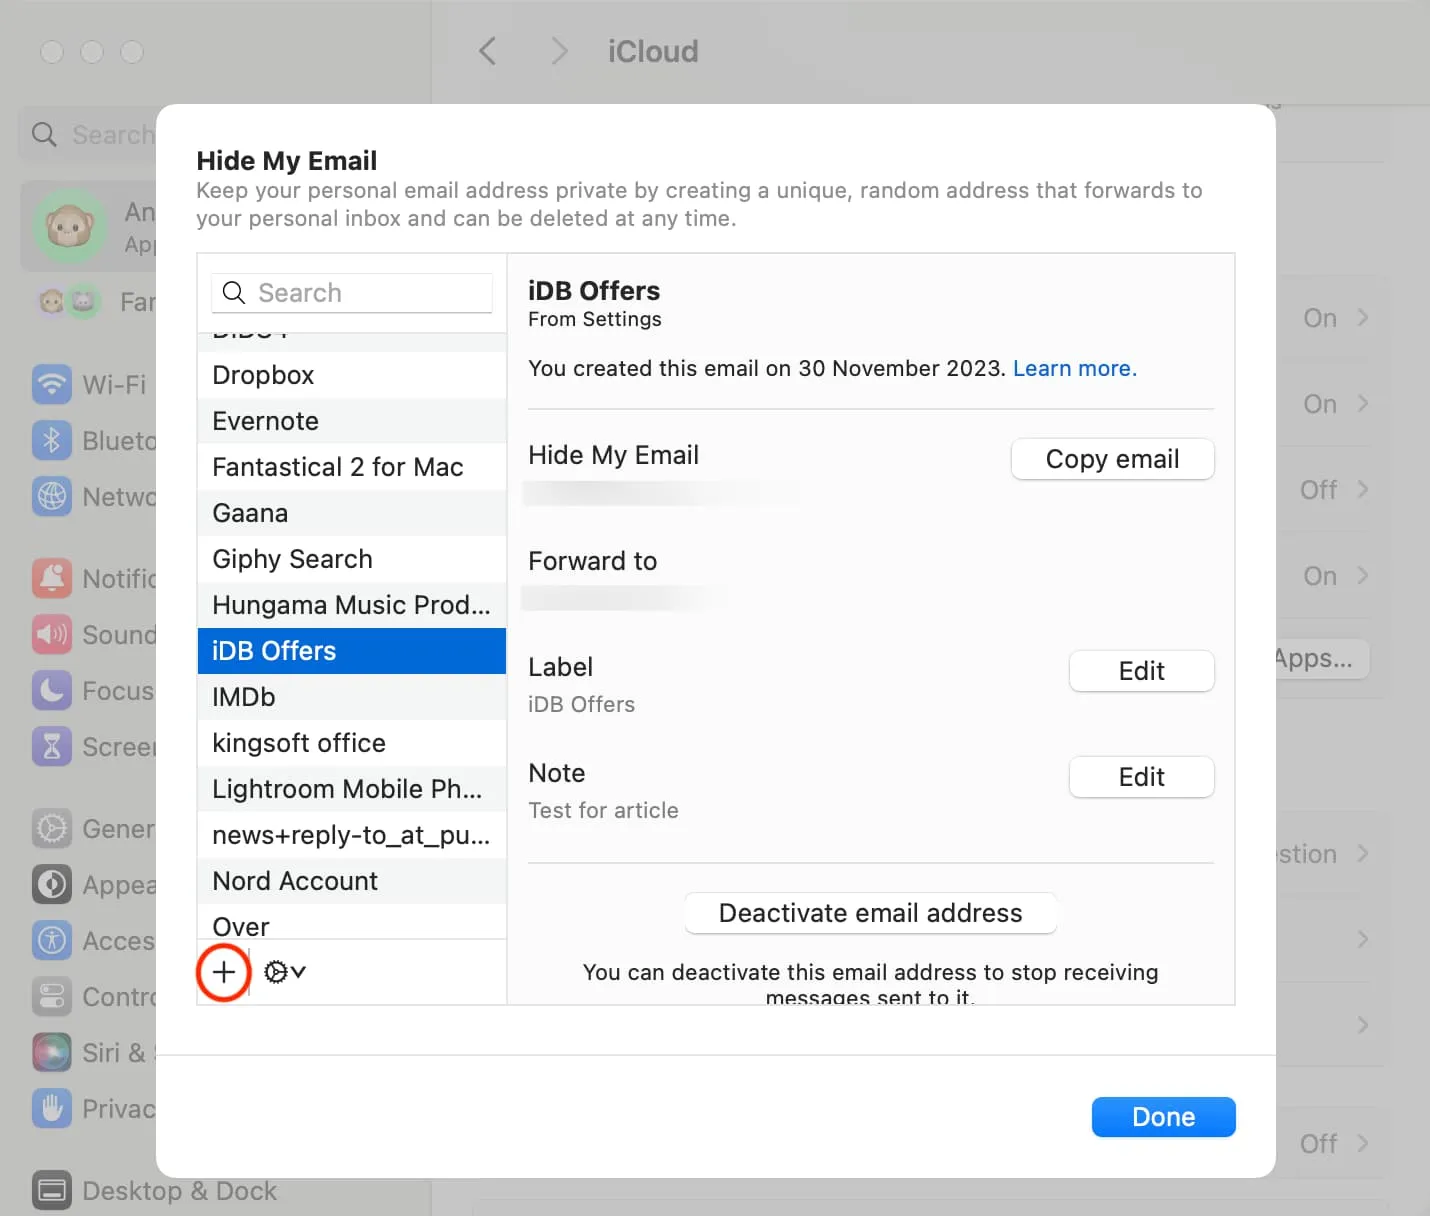Click the Desktop & Dock sidebar icon
Viewport: 1430px width, 1216px height.
coord(52,1190)
